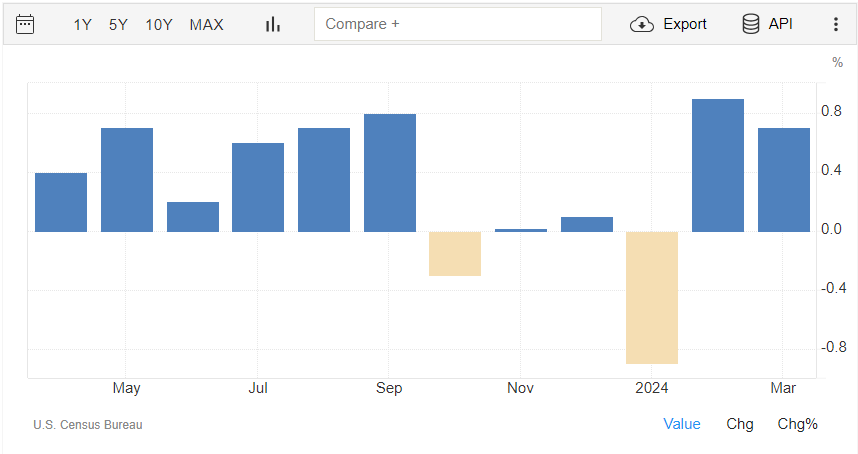Click the blue bar above May

click(127, 180)
